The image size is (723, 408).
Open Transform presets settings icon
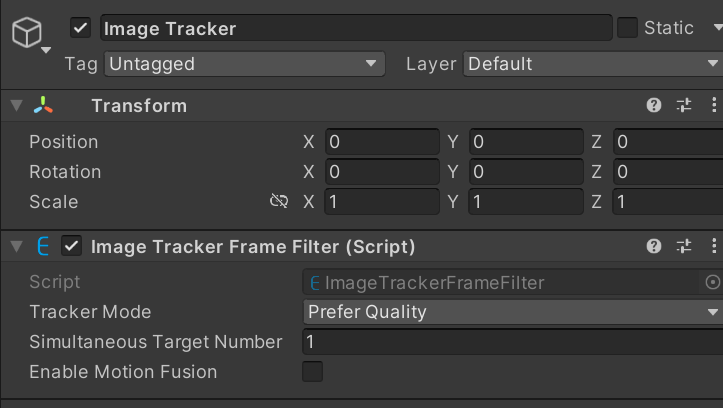coord(684,106)
